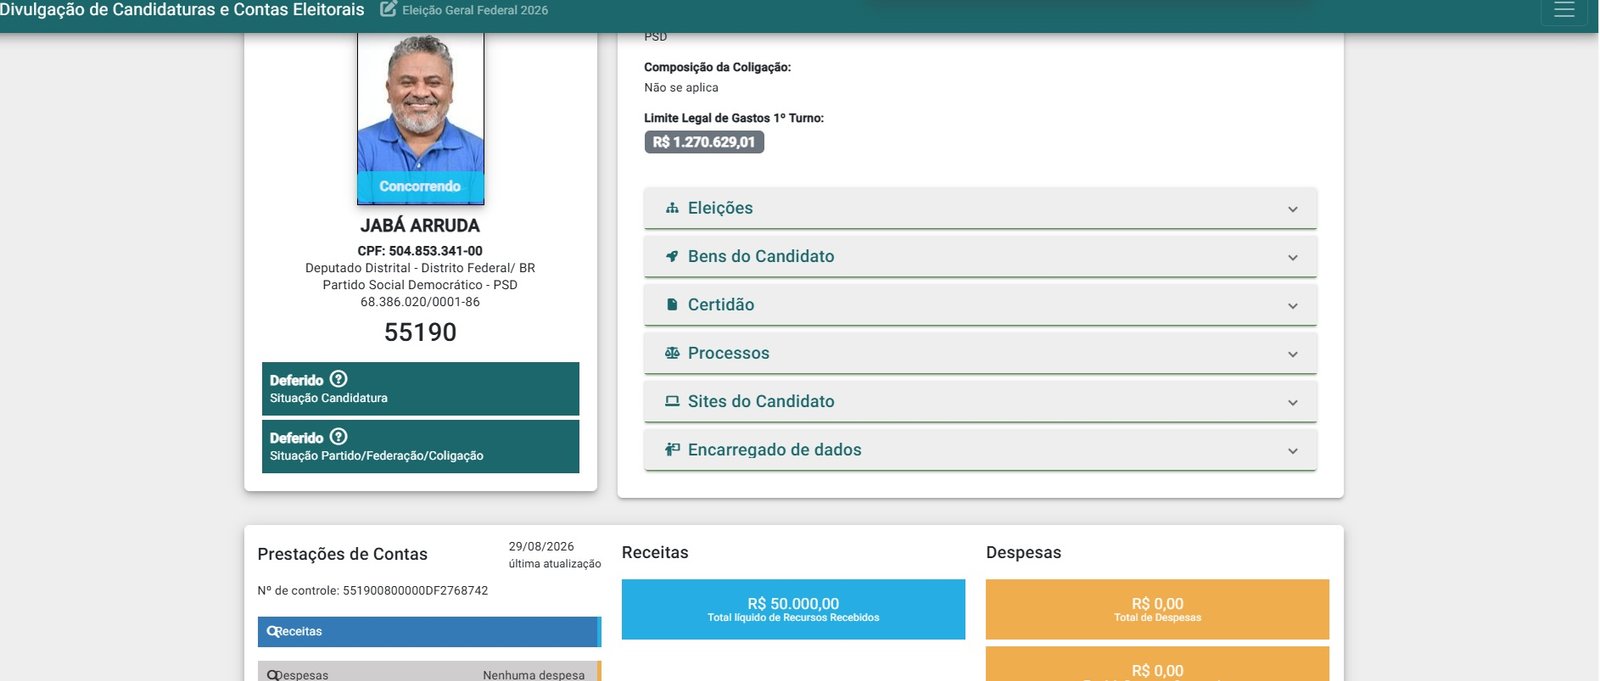Click the help icon next to Deferido Situação Candidatura
1600x681 pixels.
[338, 379]
